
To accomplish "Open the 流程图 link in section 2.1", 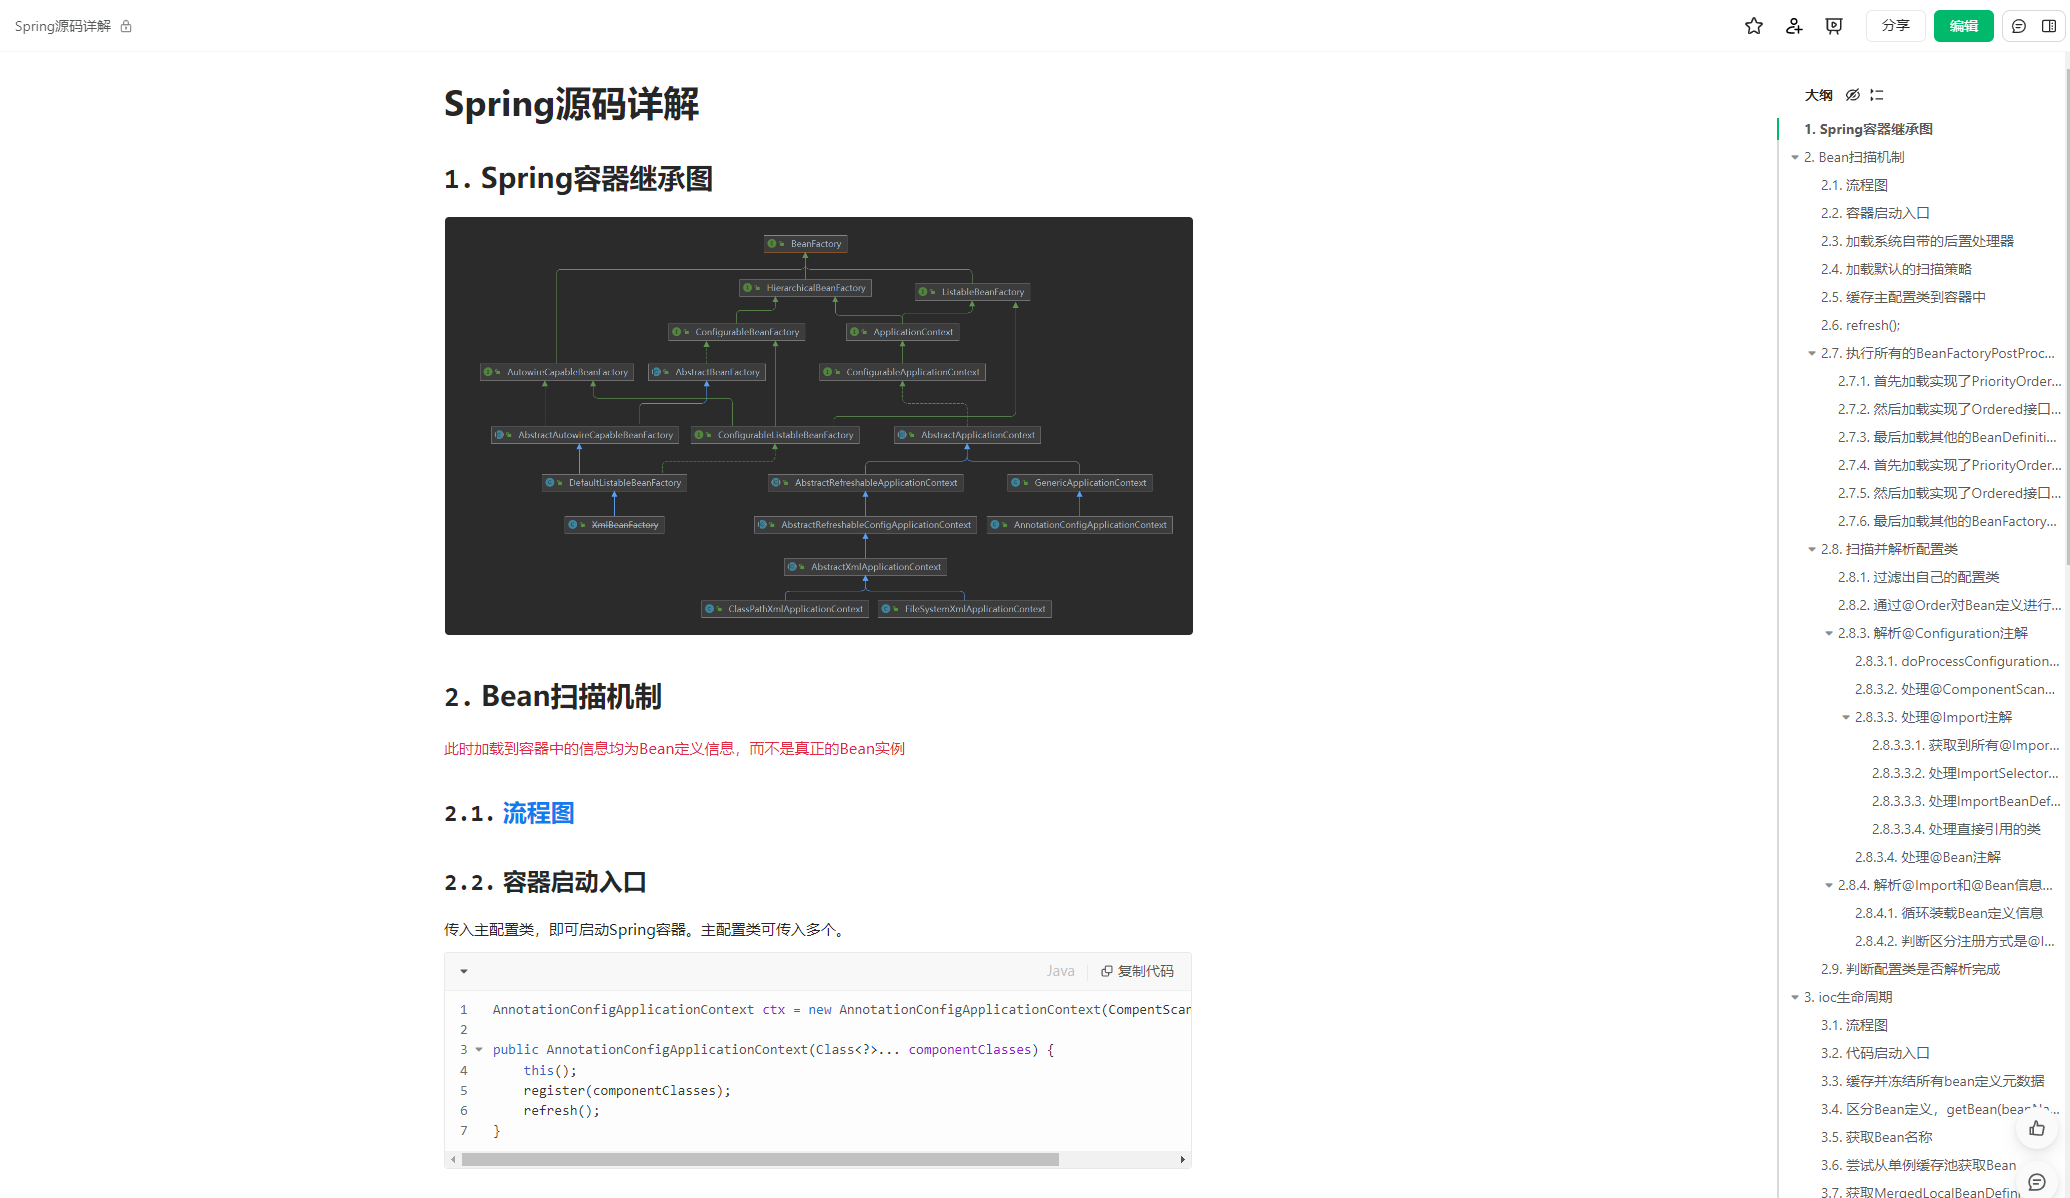I will [538, 813].
